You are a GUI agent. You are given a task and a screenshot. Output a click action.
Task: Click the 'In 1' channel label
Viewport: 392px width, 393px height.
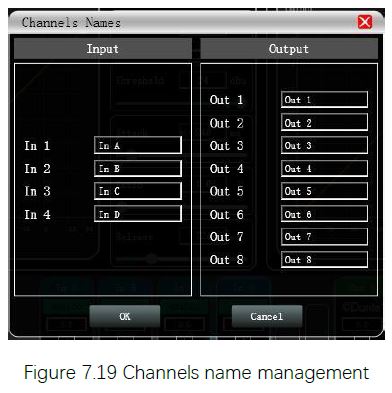tap(37, 146)
